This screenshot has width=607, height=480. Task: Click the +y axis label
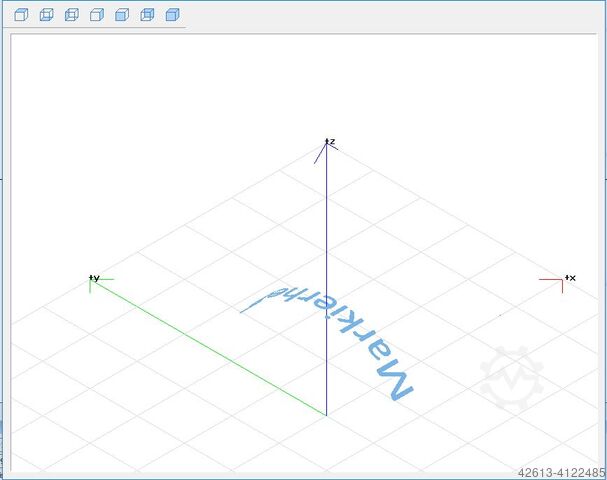[x=94, y=277]
